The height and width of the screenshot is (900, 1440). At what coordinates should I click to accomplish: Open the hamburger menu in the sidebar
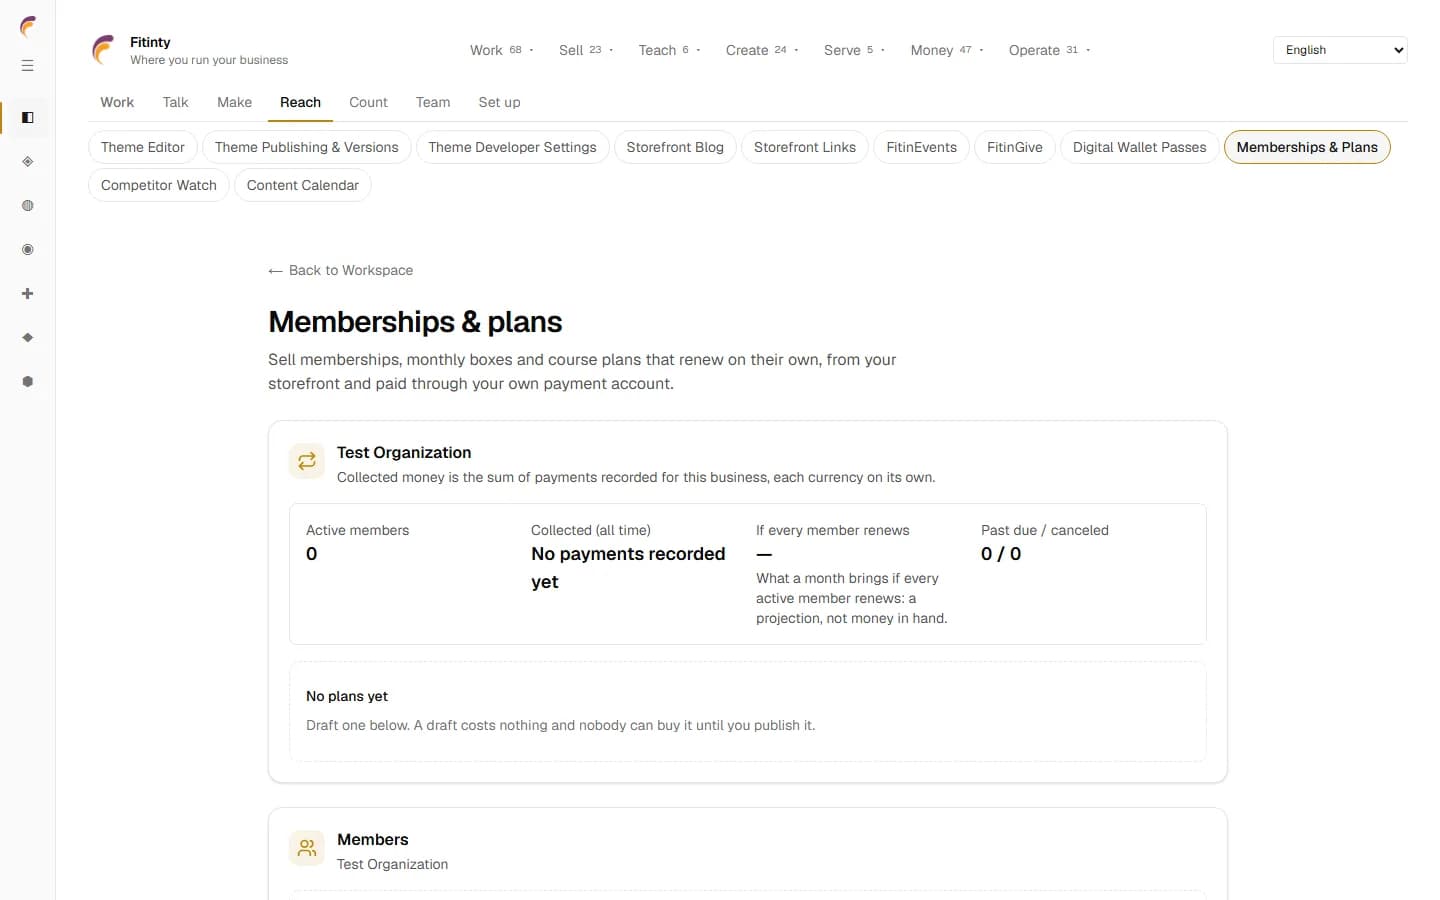click(28, 66)
